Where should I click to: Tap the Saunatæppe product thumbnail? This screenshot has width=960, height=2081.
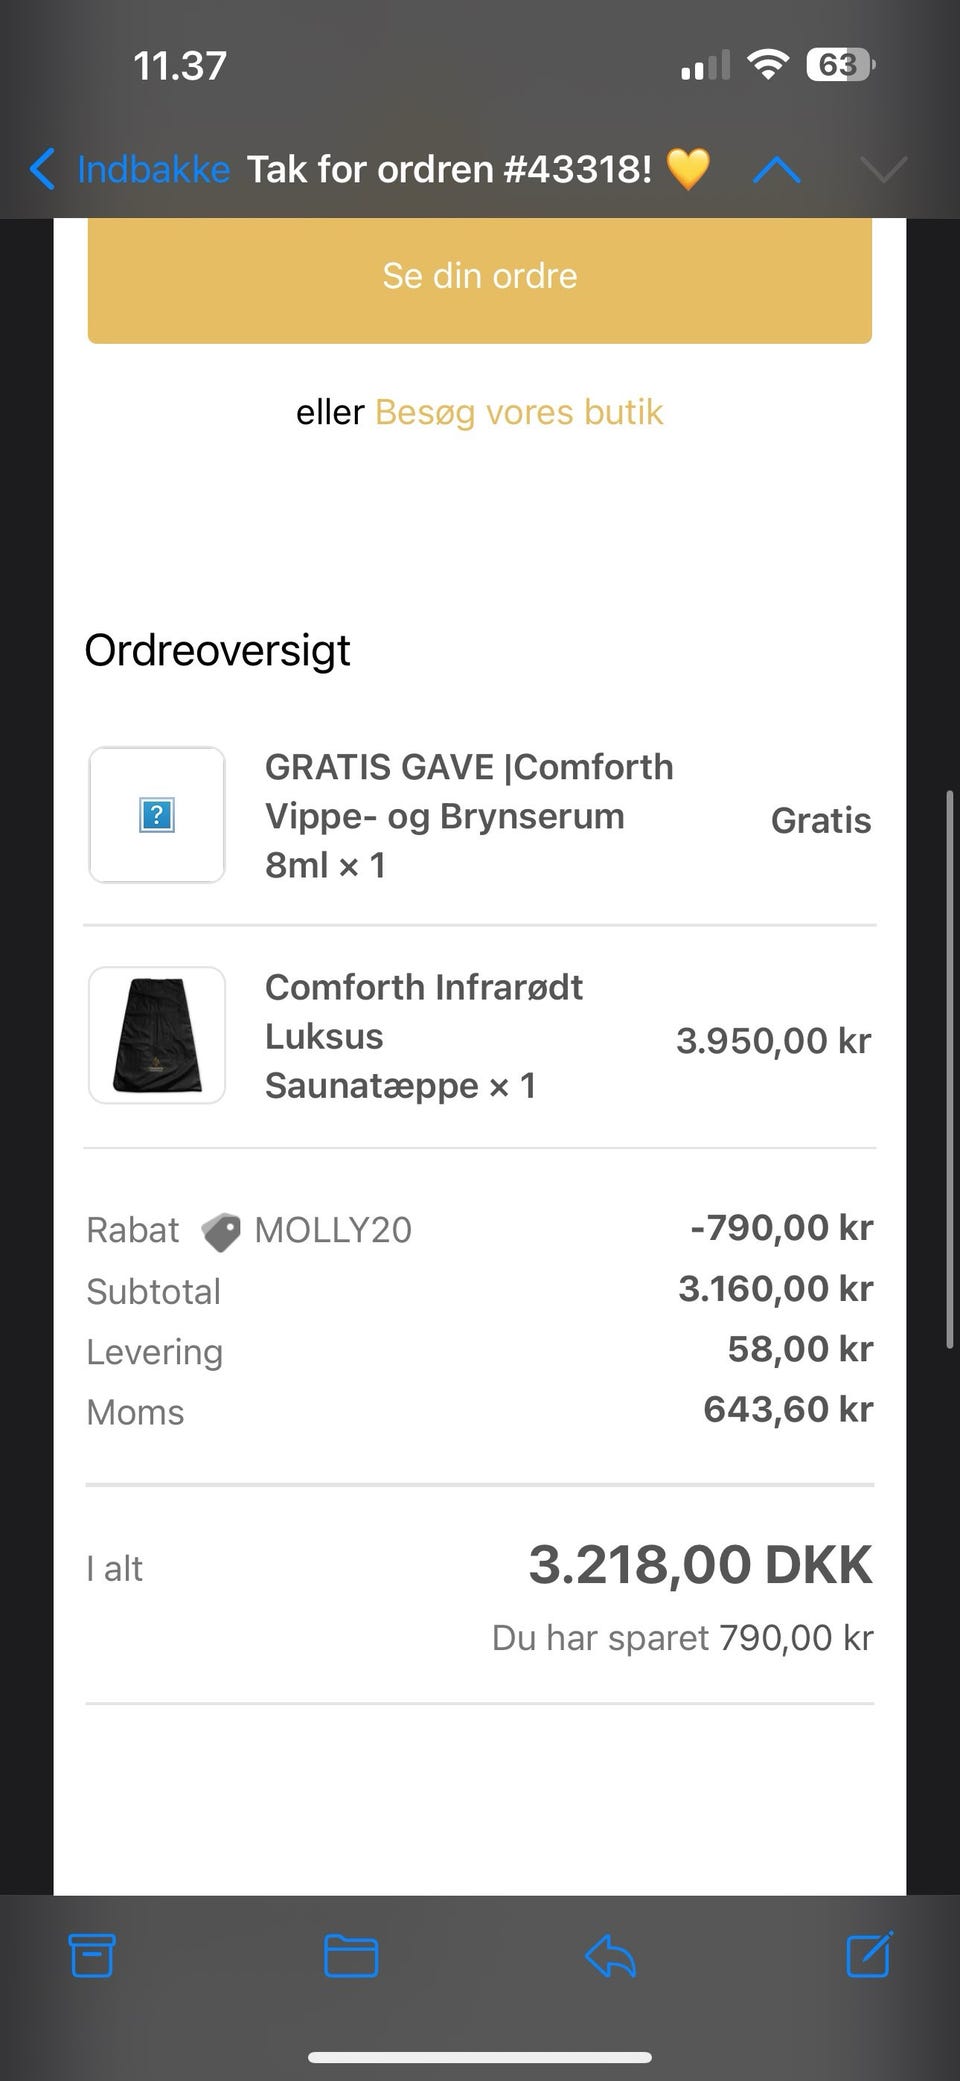tap(157, 1035)
